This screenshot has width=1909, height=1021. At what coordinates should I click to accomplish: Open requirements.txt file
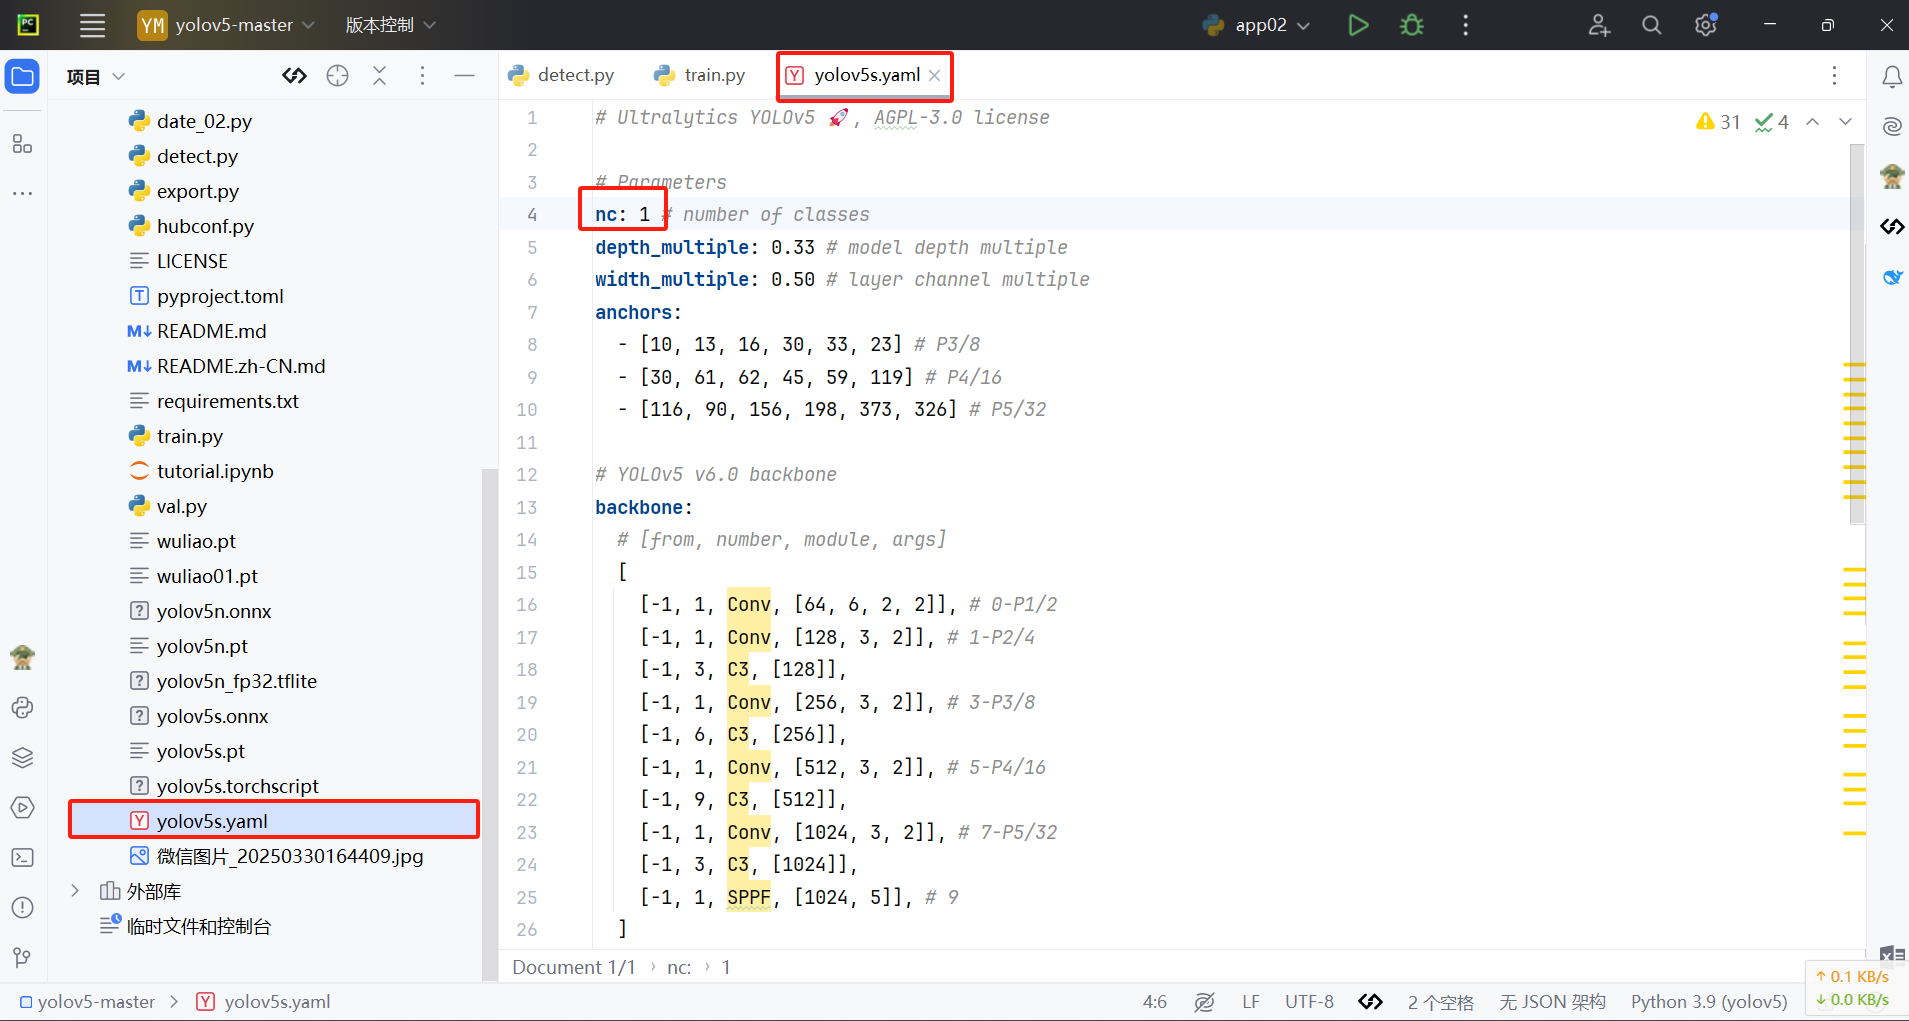(227, 401)
